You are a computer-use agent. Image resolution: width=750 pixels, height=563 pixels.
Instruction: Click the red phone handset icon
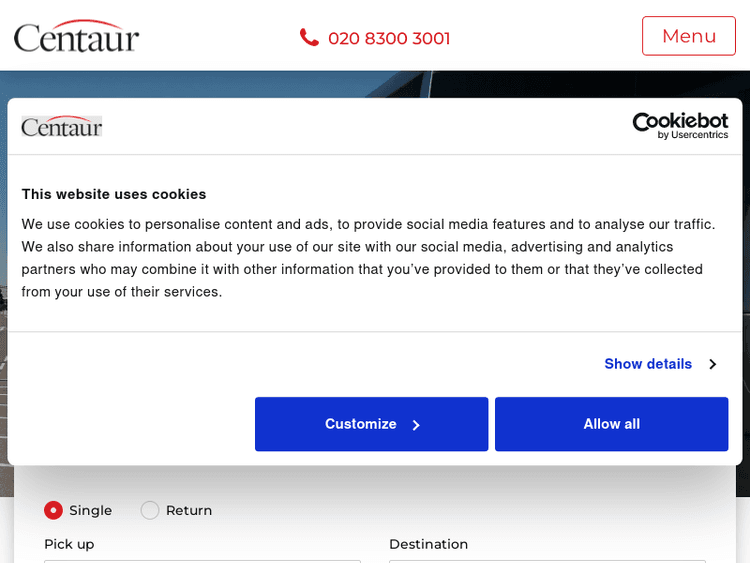(309, 37)
